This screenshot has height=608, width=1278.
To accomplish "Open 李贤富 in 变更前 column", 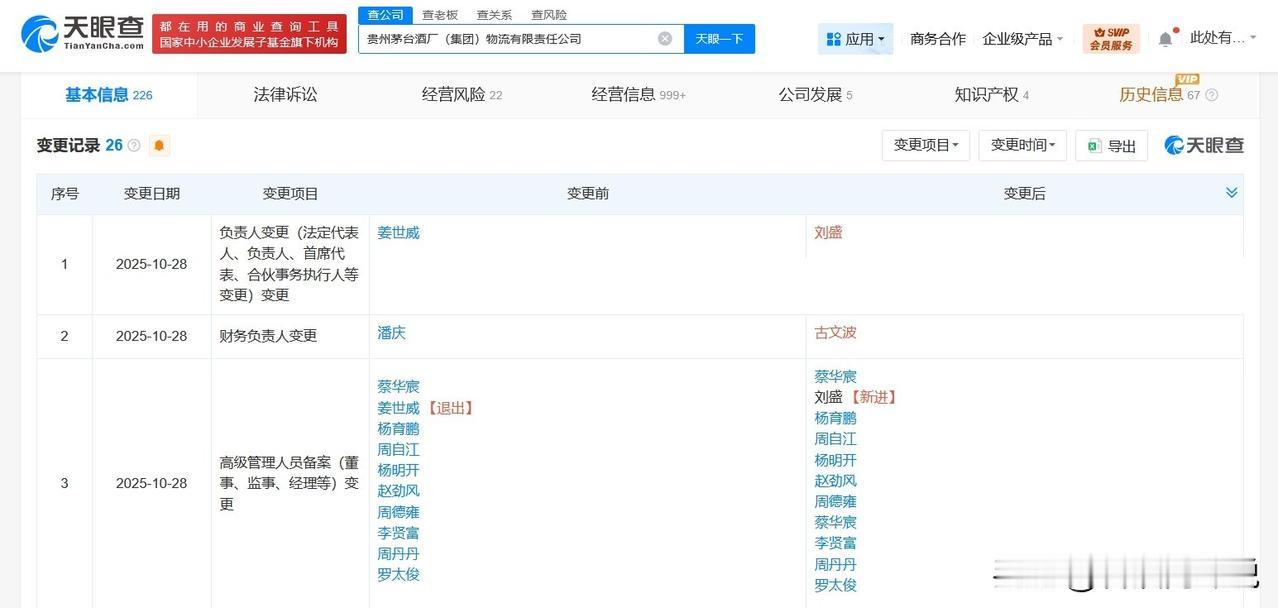I will 398,533.
